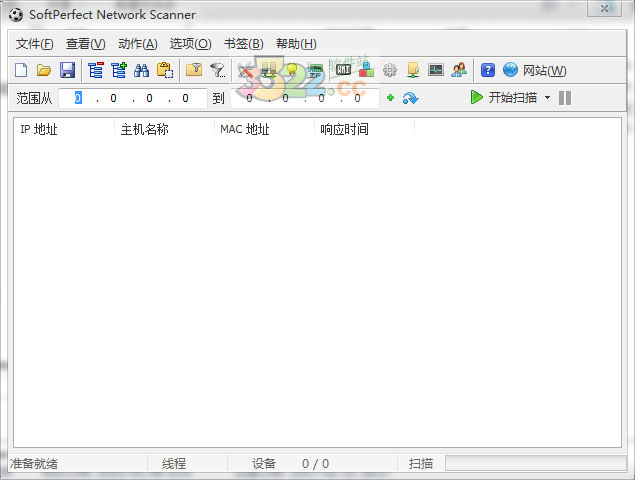Screen dimensions: 635x480
Task: Click the green plus add range icon
Action: (390, 98)
